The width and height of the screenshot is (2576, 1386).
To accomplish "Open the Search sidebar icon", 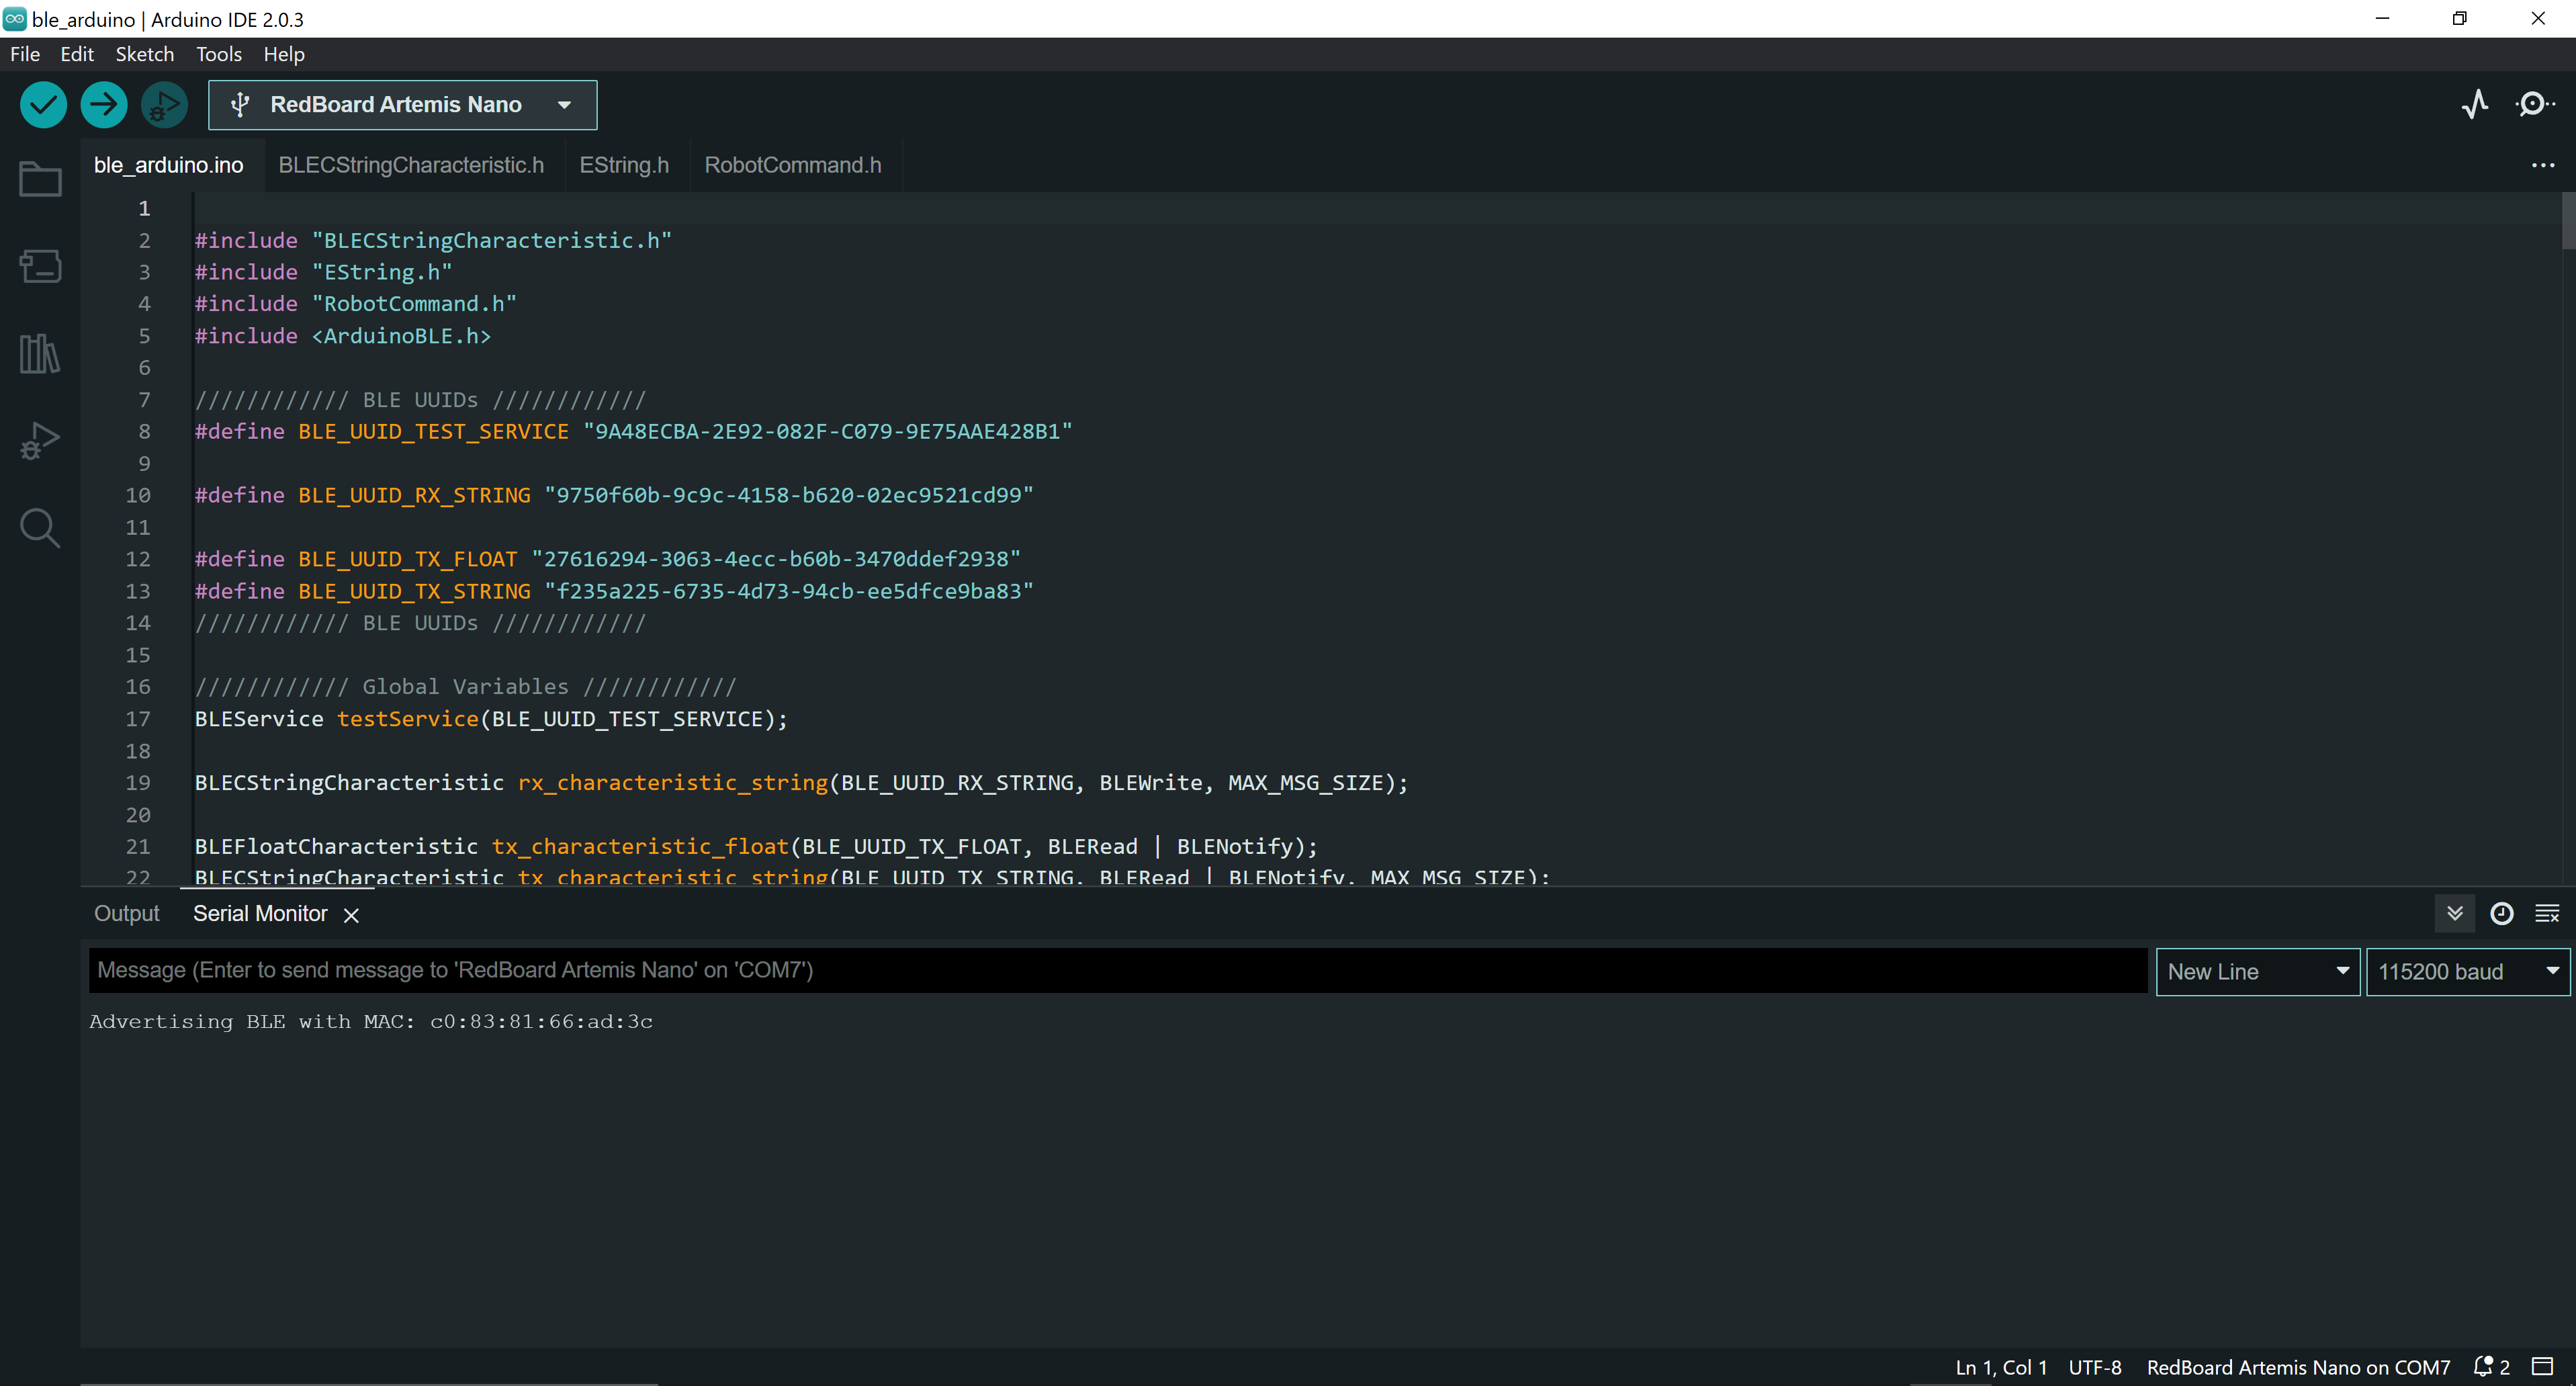I will 40,528.
